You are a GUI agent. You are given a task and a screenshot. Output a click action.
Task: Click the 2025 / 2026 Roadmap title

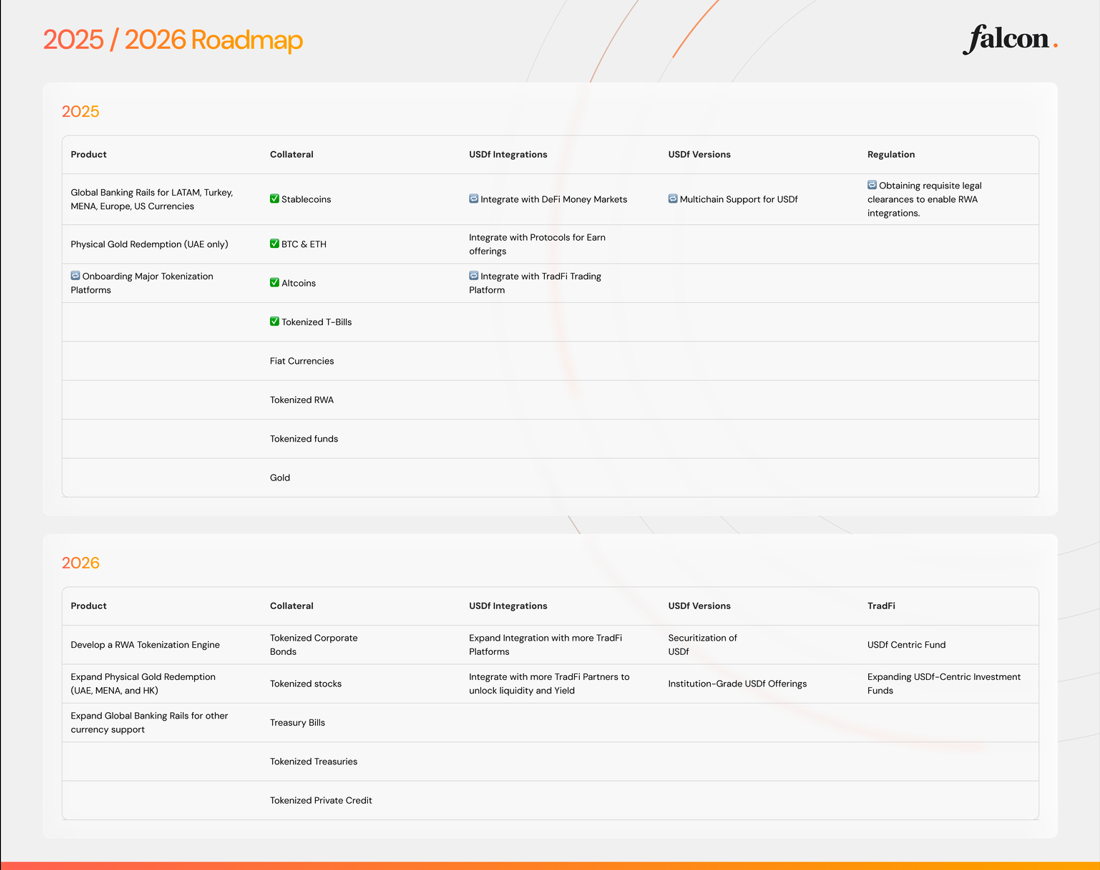click(173, 40)
